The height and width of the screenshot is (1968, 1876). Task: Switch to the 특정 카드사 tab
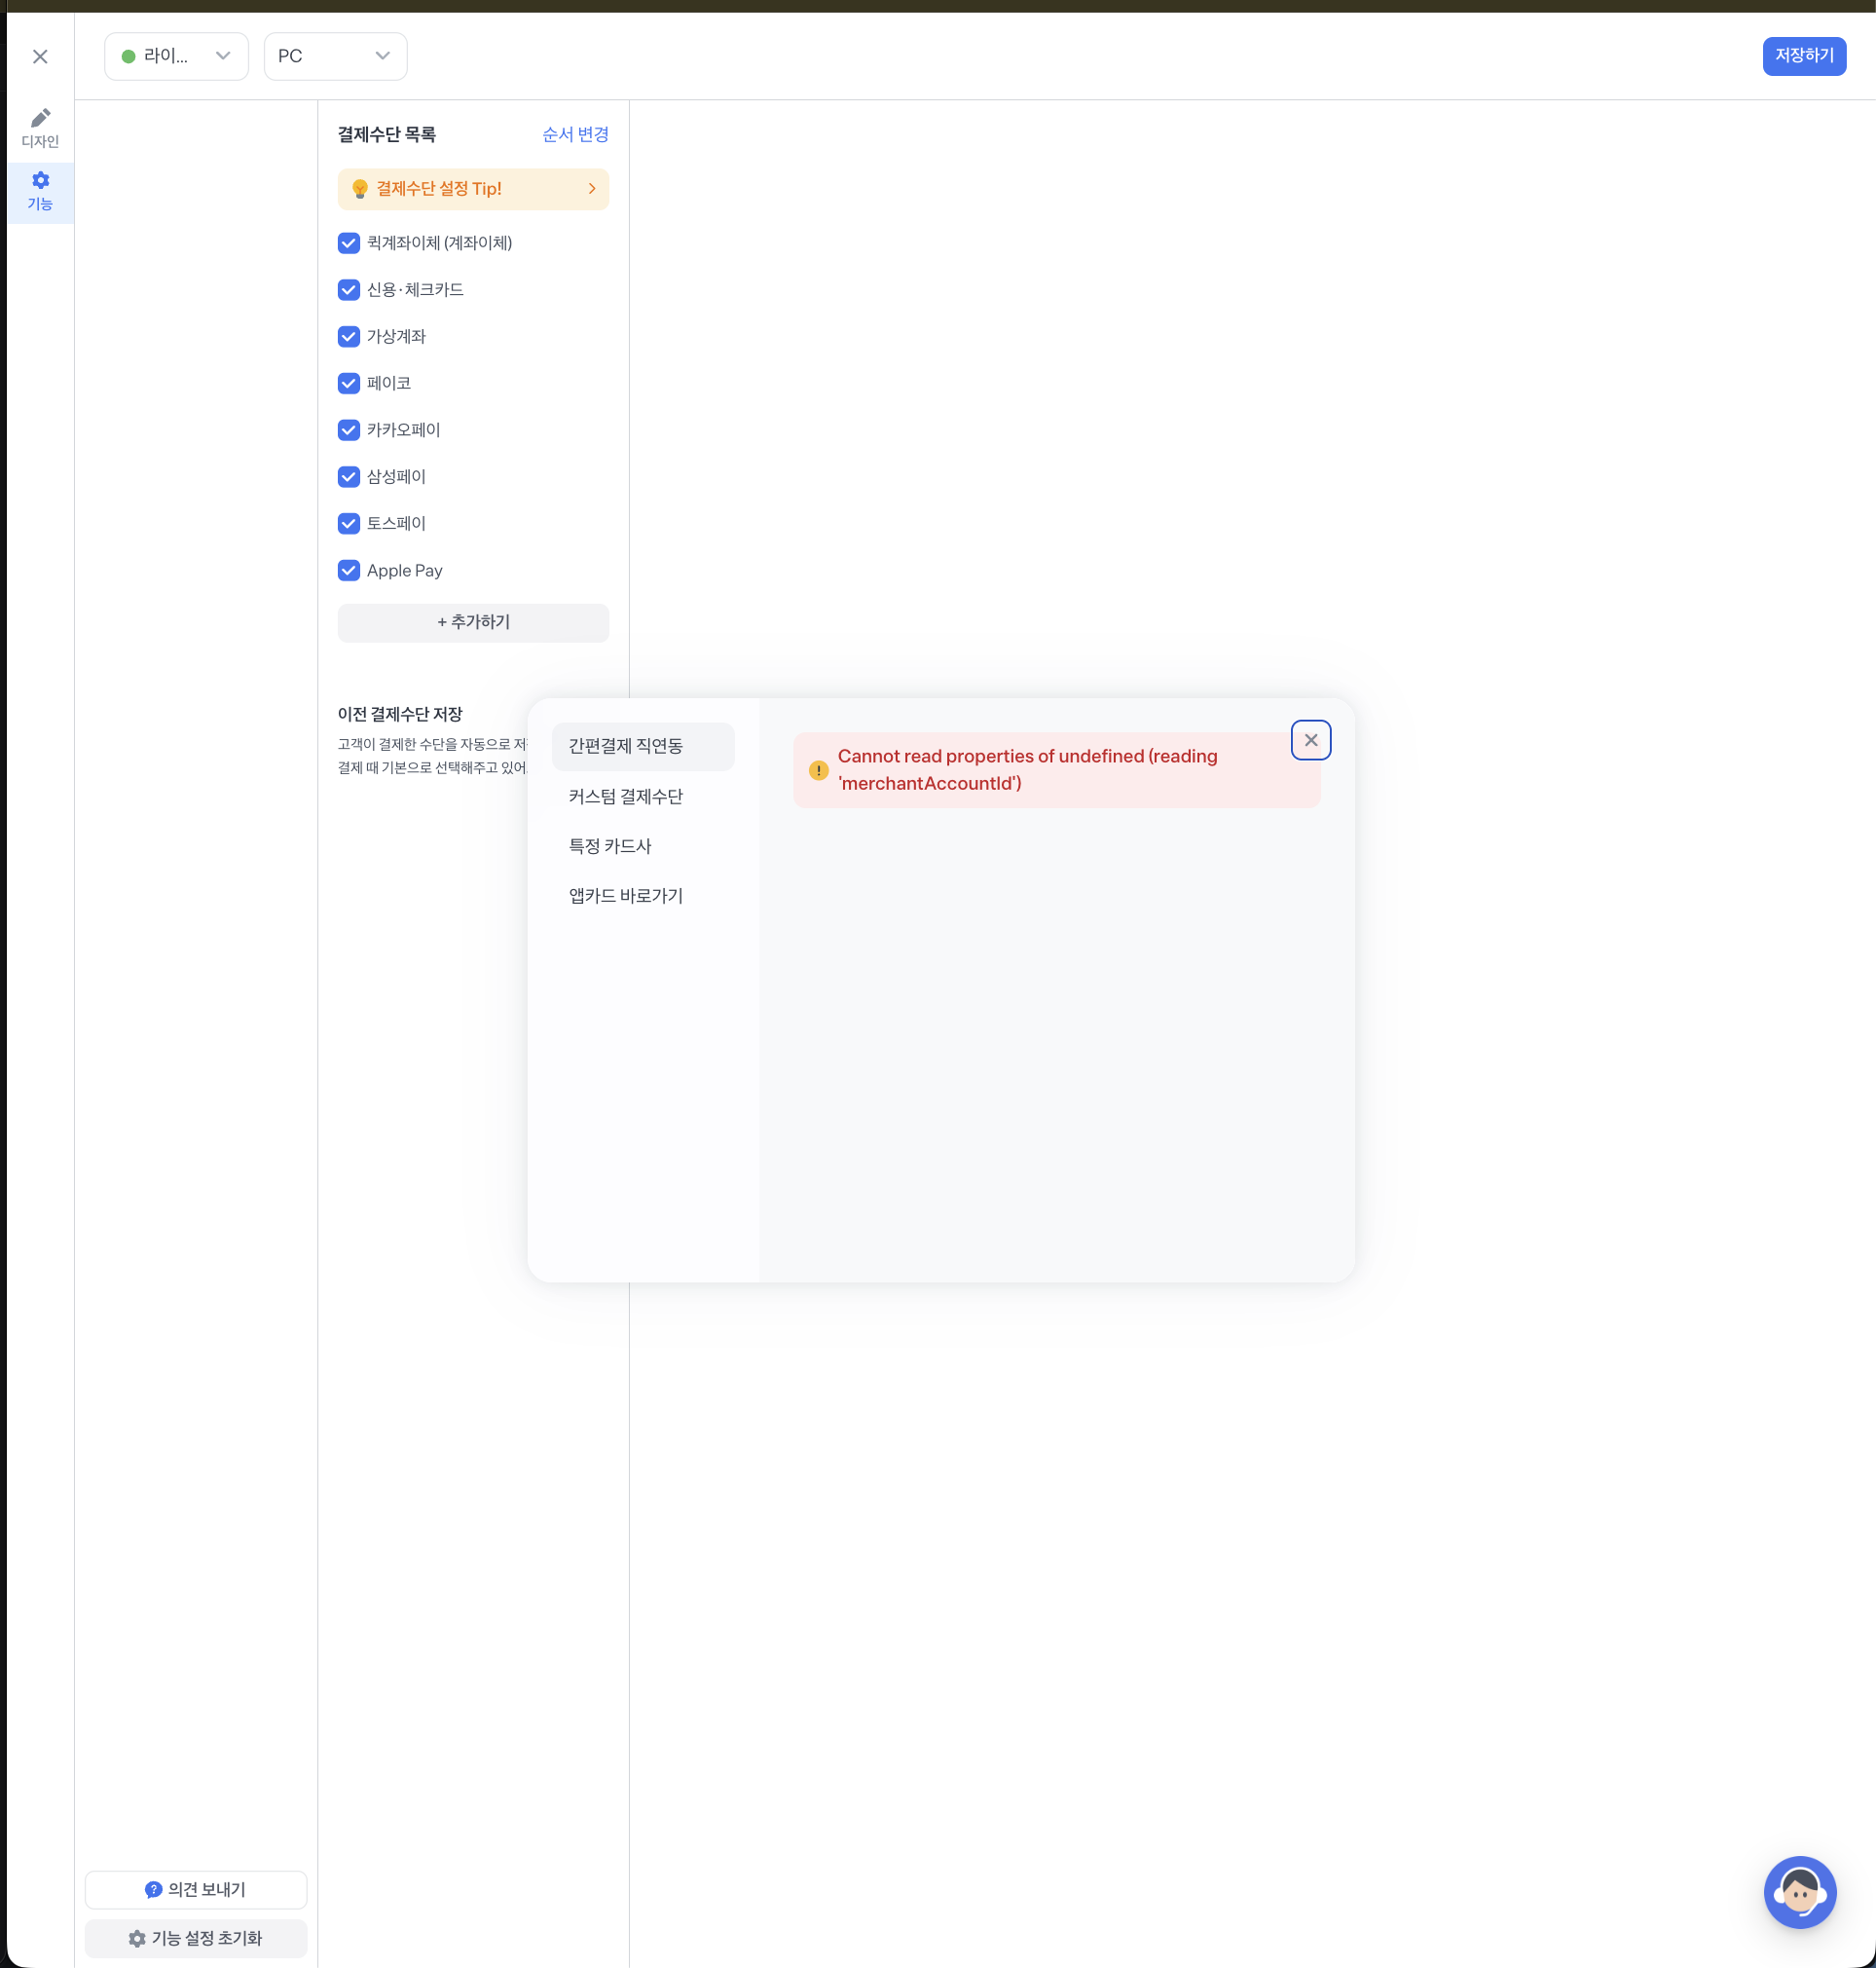point(610,846)
